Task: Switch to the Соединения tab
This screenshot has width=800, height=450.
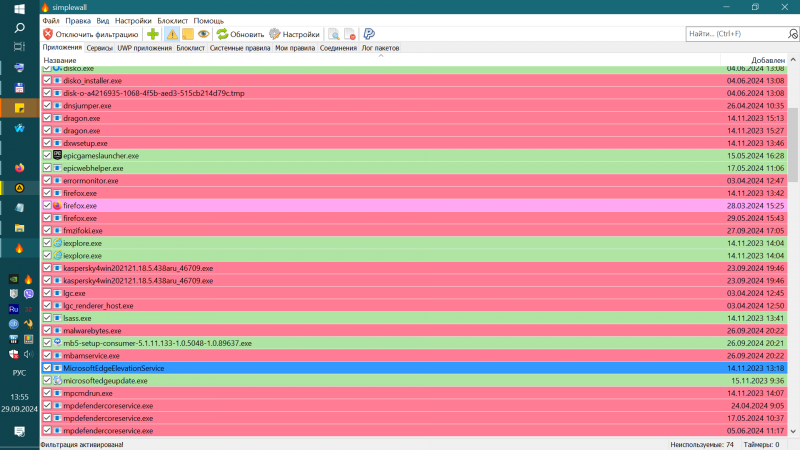Action: [338, 48]
